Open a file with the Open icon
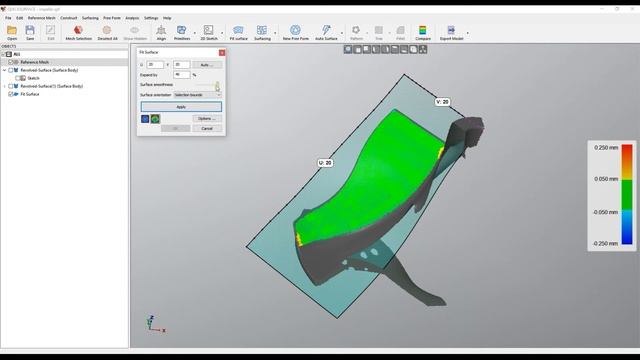Viewport: 640px width, 360px height. (x=12, y=30)
